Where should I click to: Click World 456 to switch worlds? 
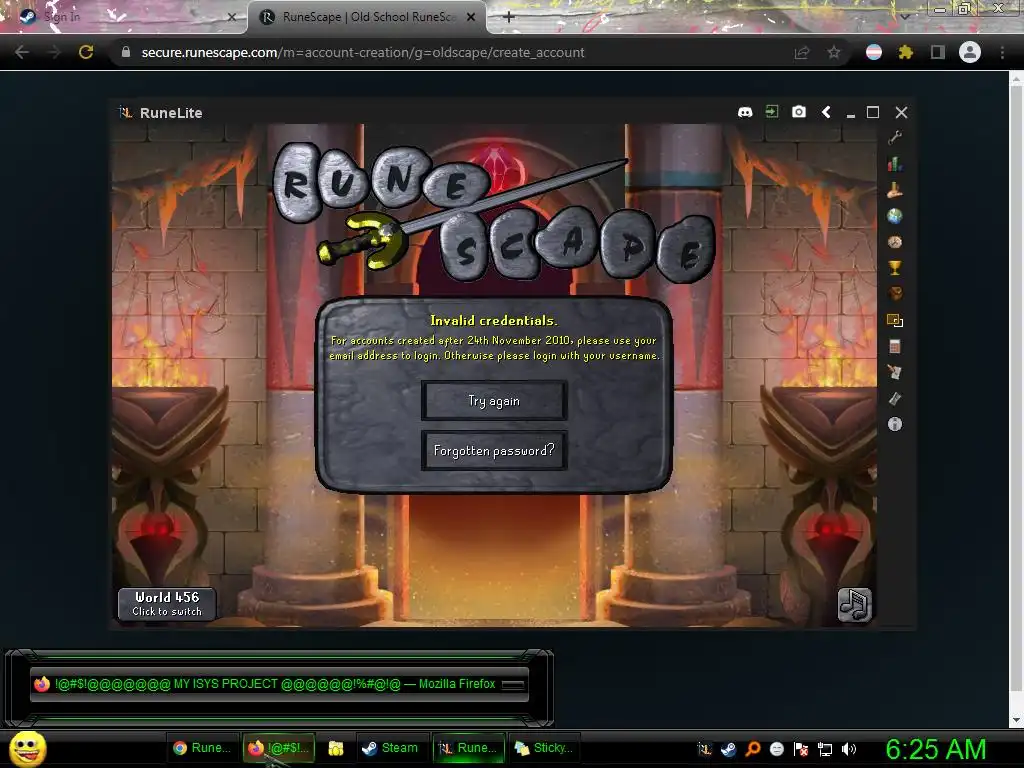(167, 604)
